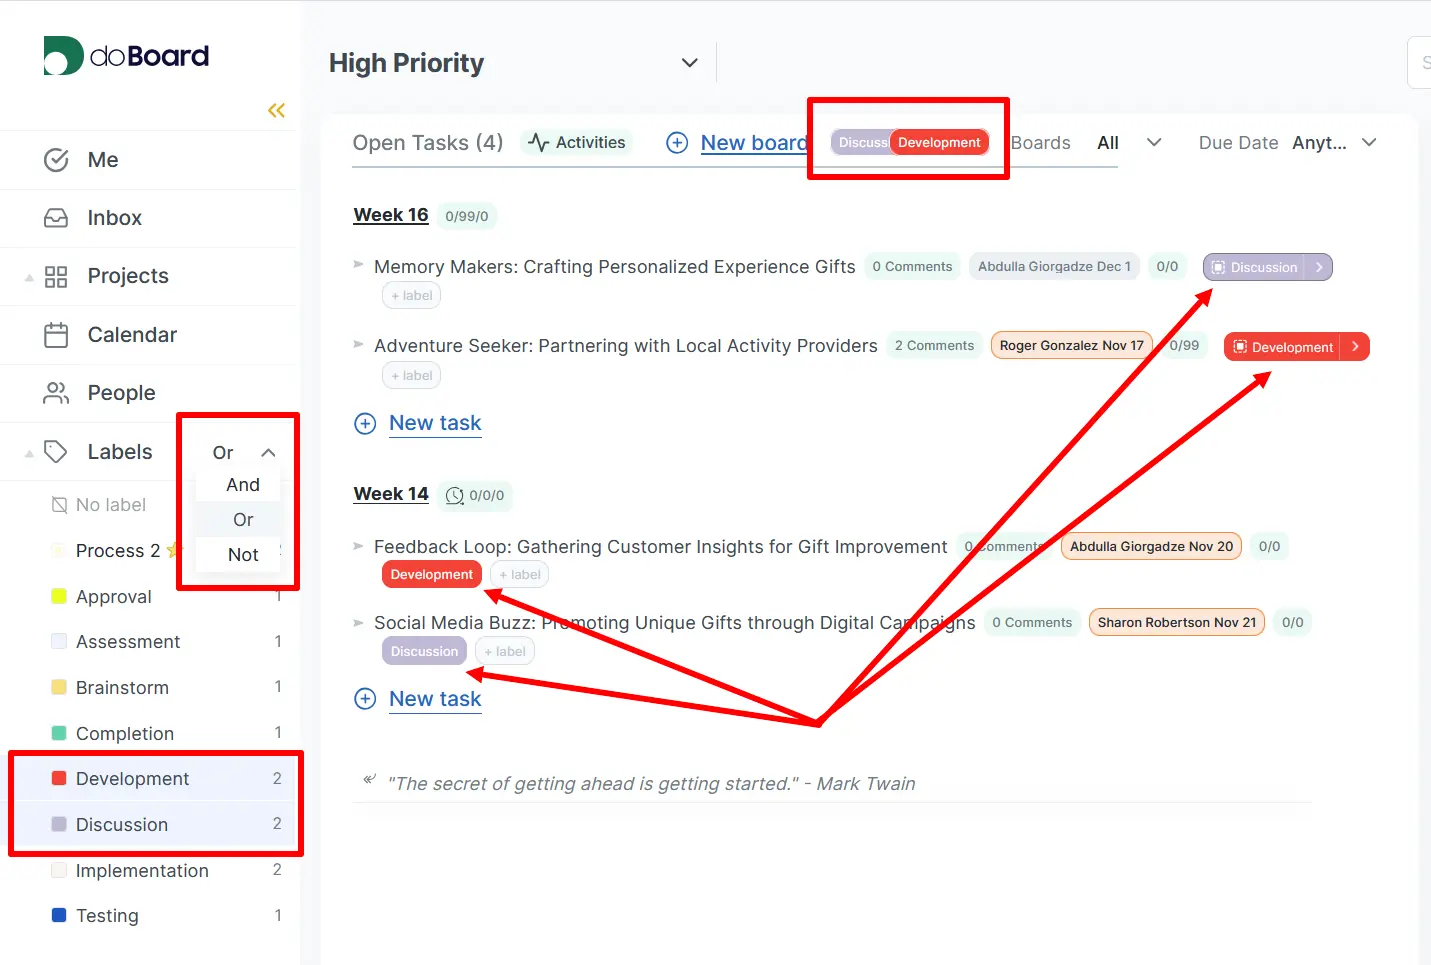
Task: Click New task link under Week 16
Action: [x=435, y=423]
